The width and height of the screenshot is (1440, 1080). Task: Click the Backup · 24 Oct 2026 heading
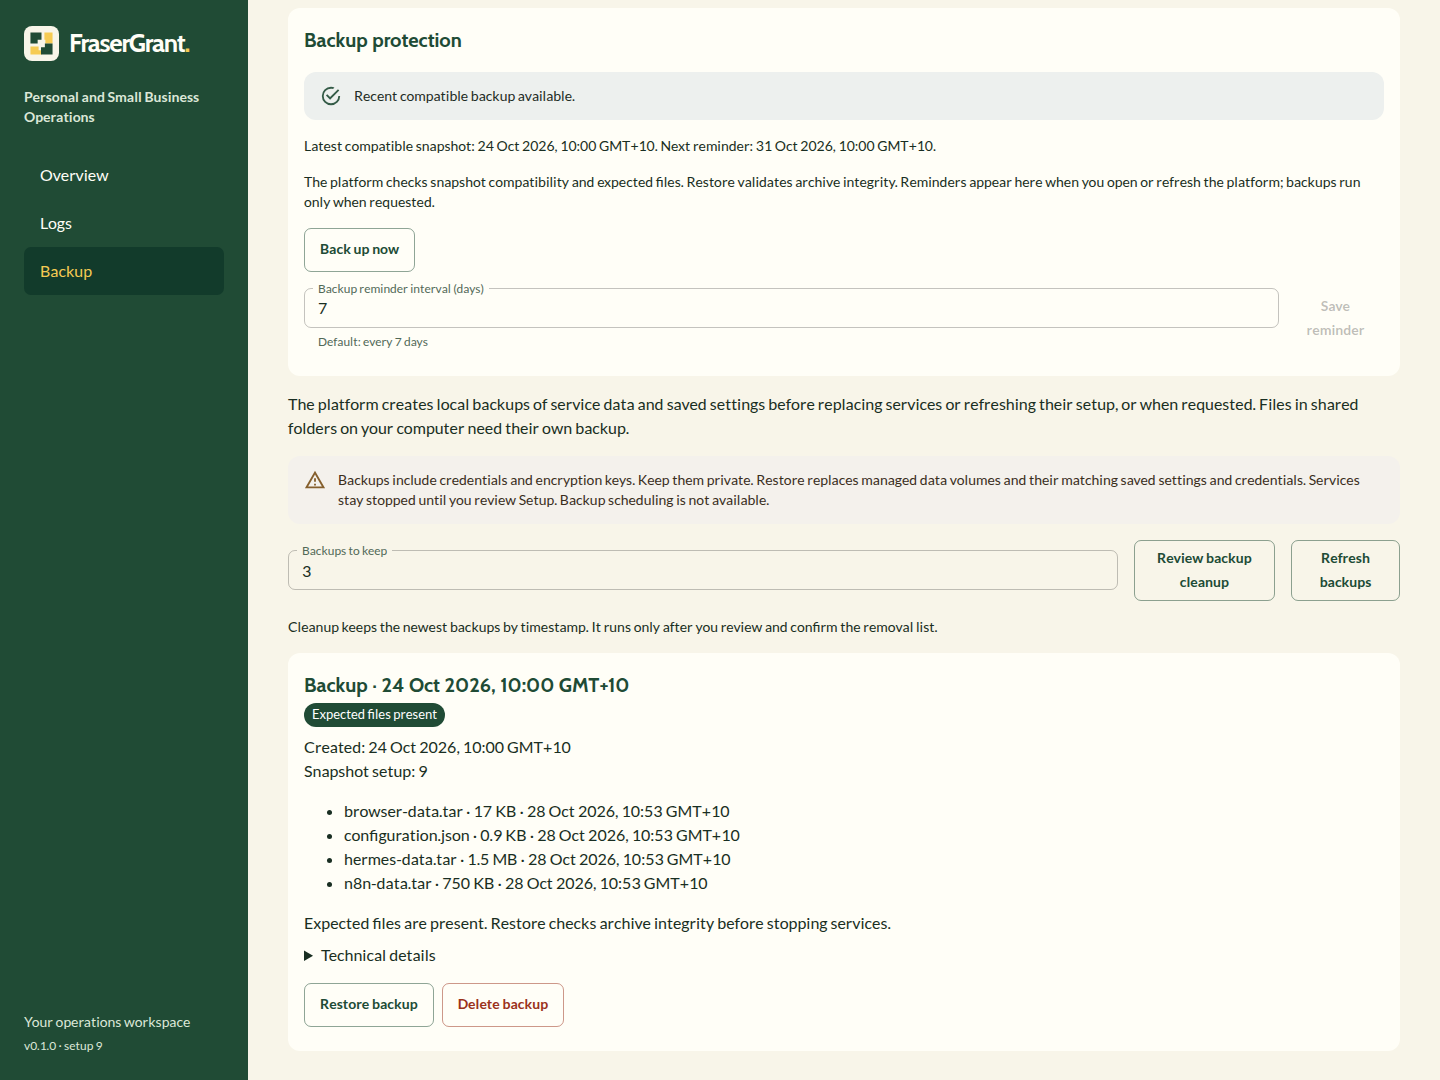[466, 686]
